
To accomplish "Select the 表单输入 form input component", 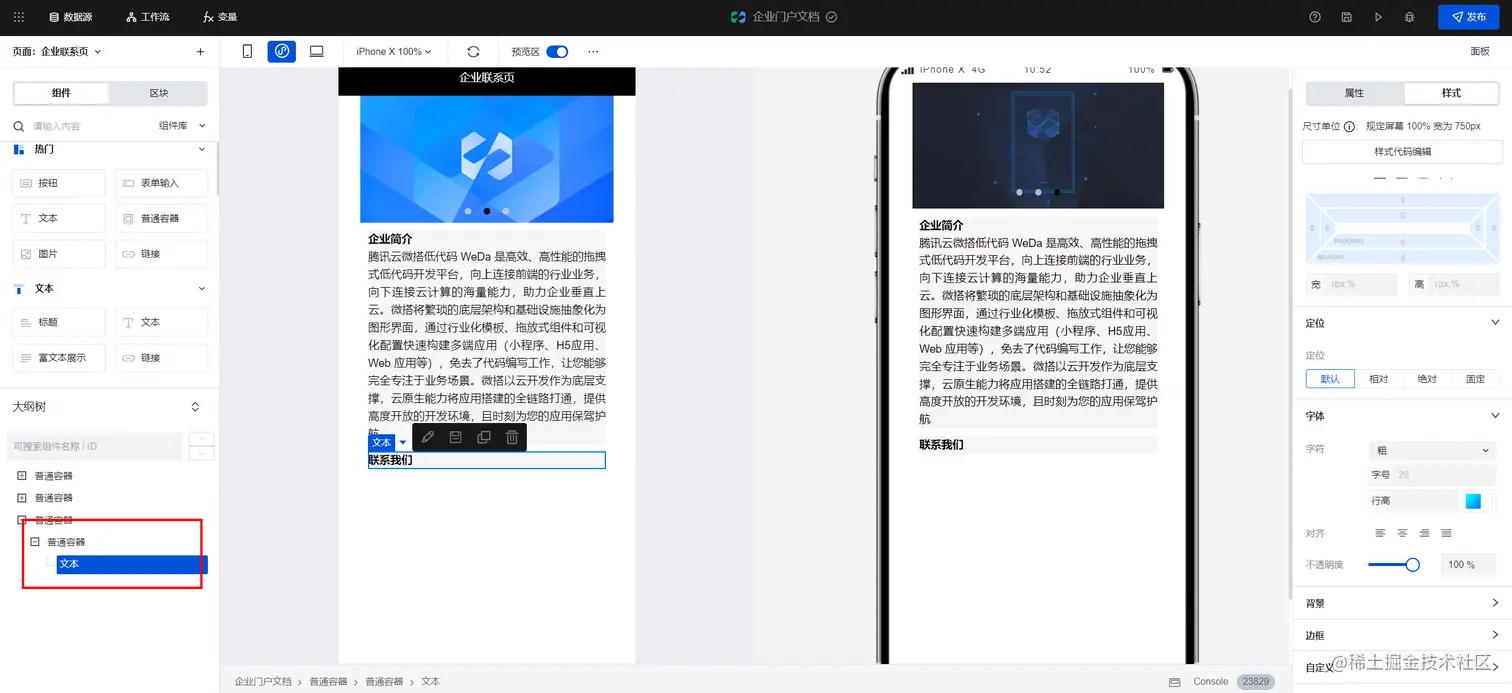I will coord(161,183).
